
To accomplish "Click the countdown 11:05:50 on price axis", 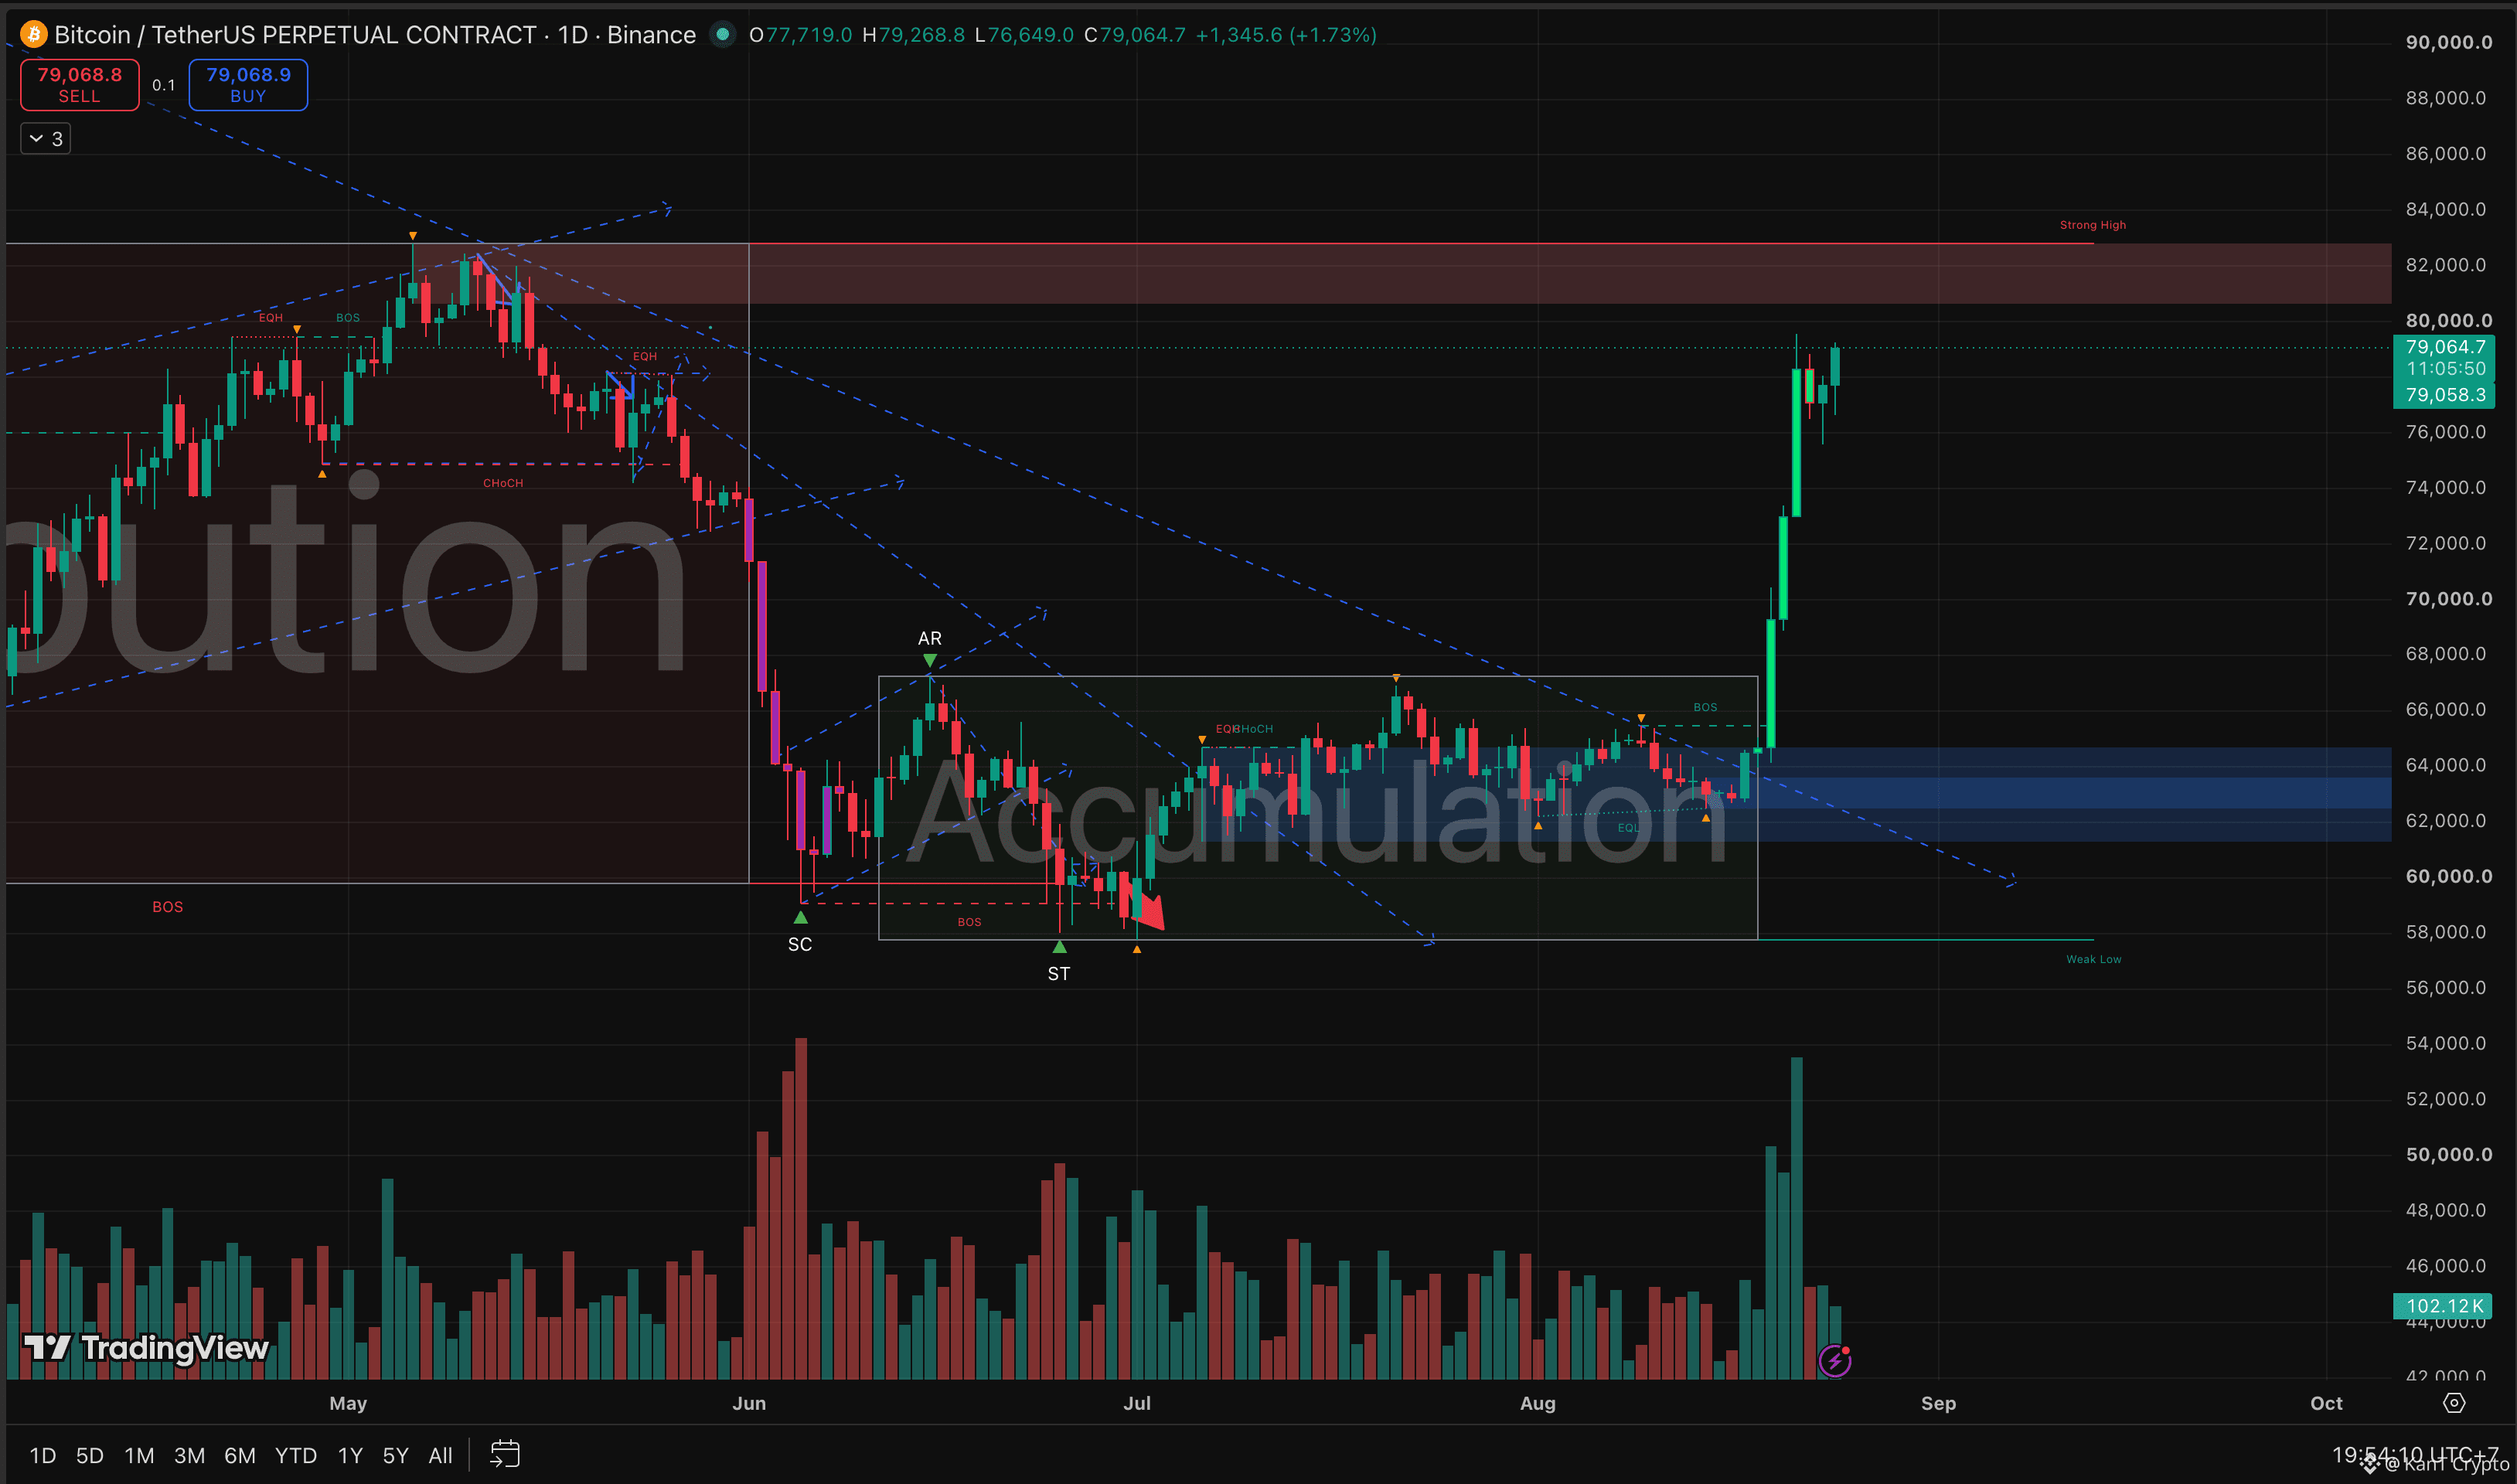I will [2445, 369].
